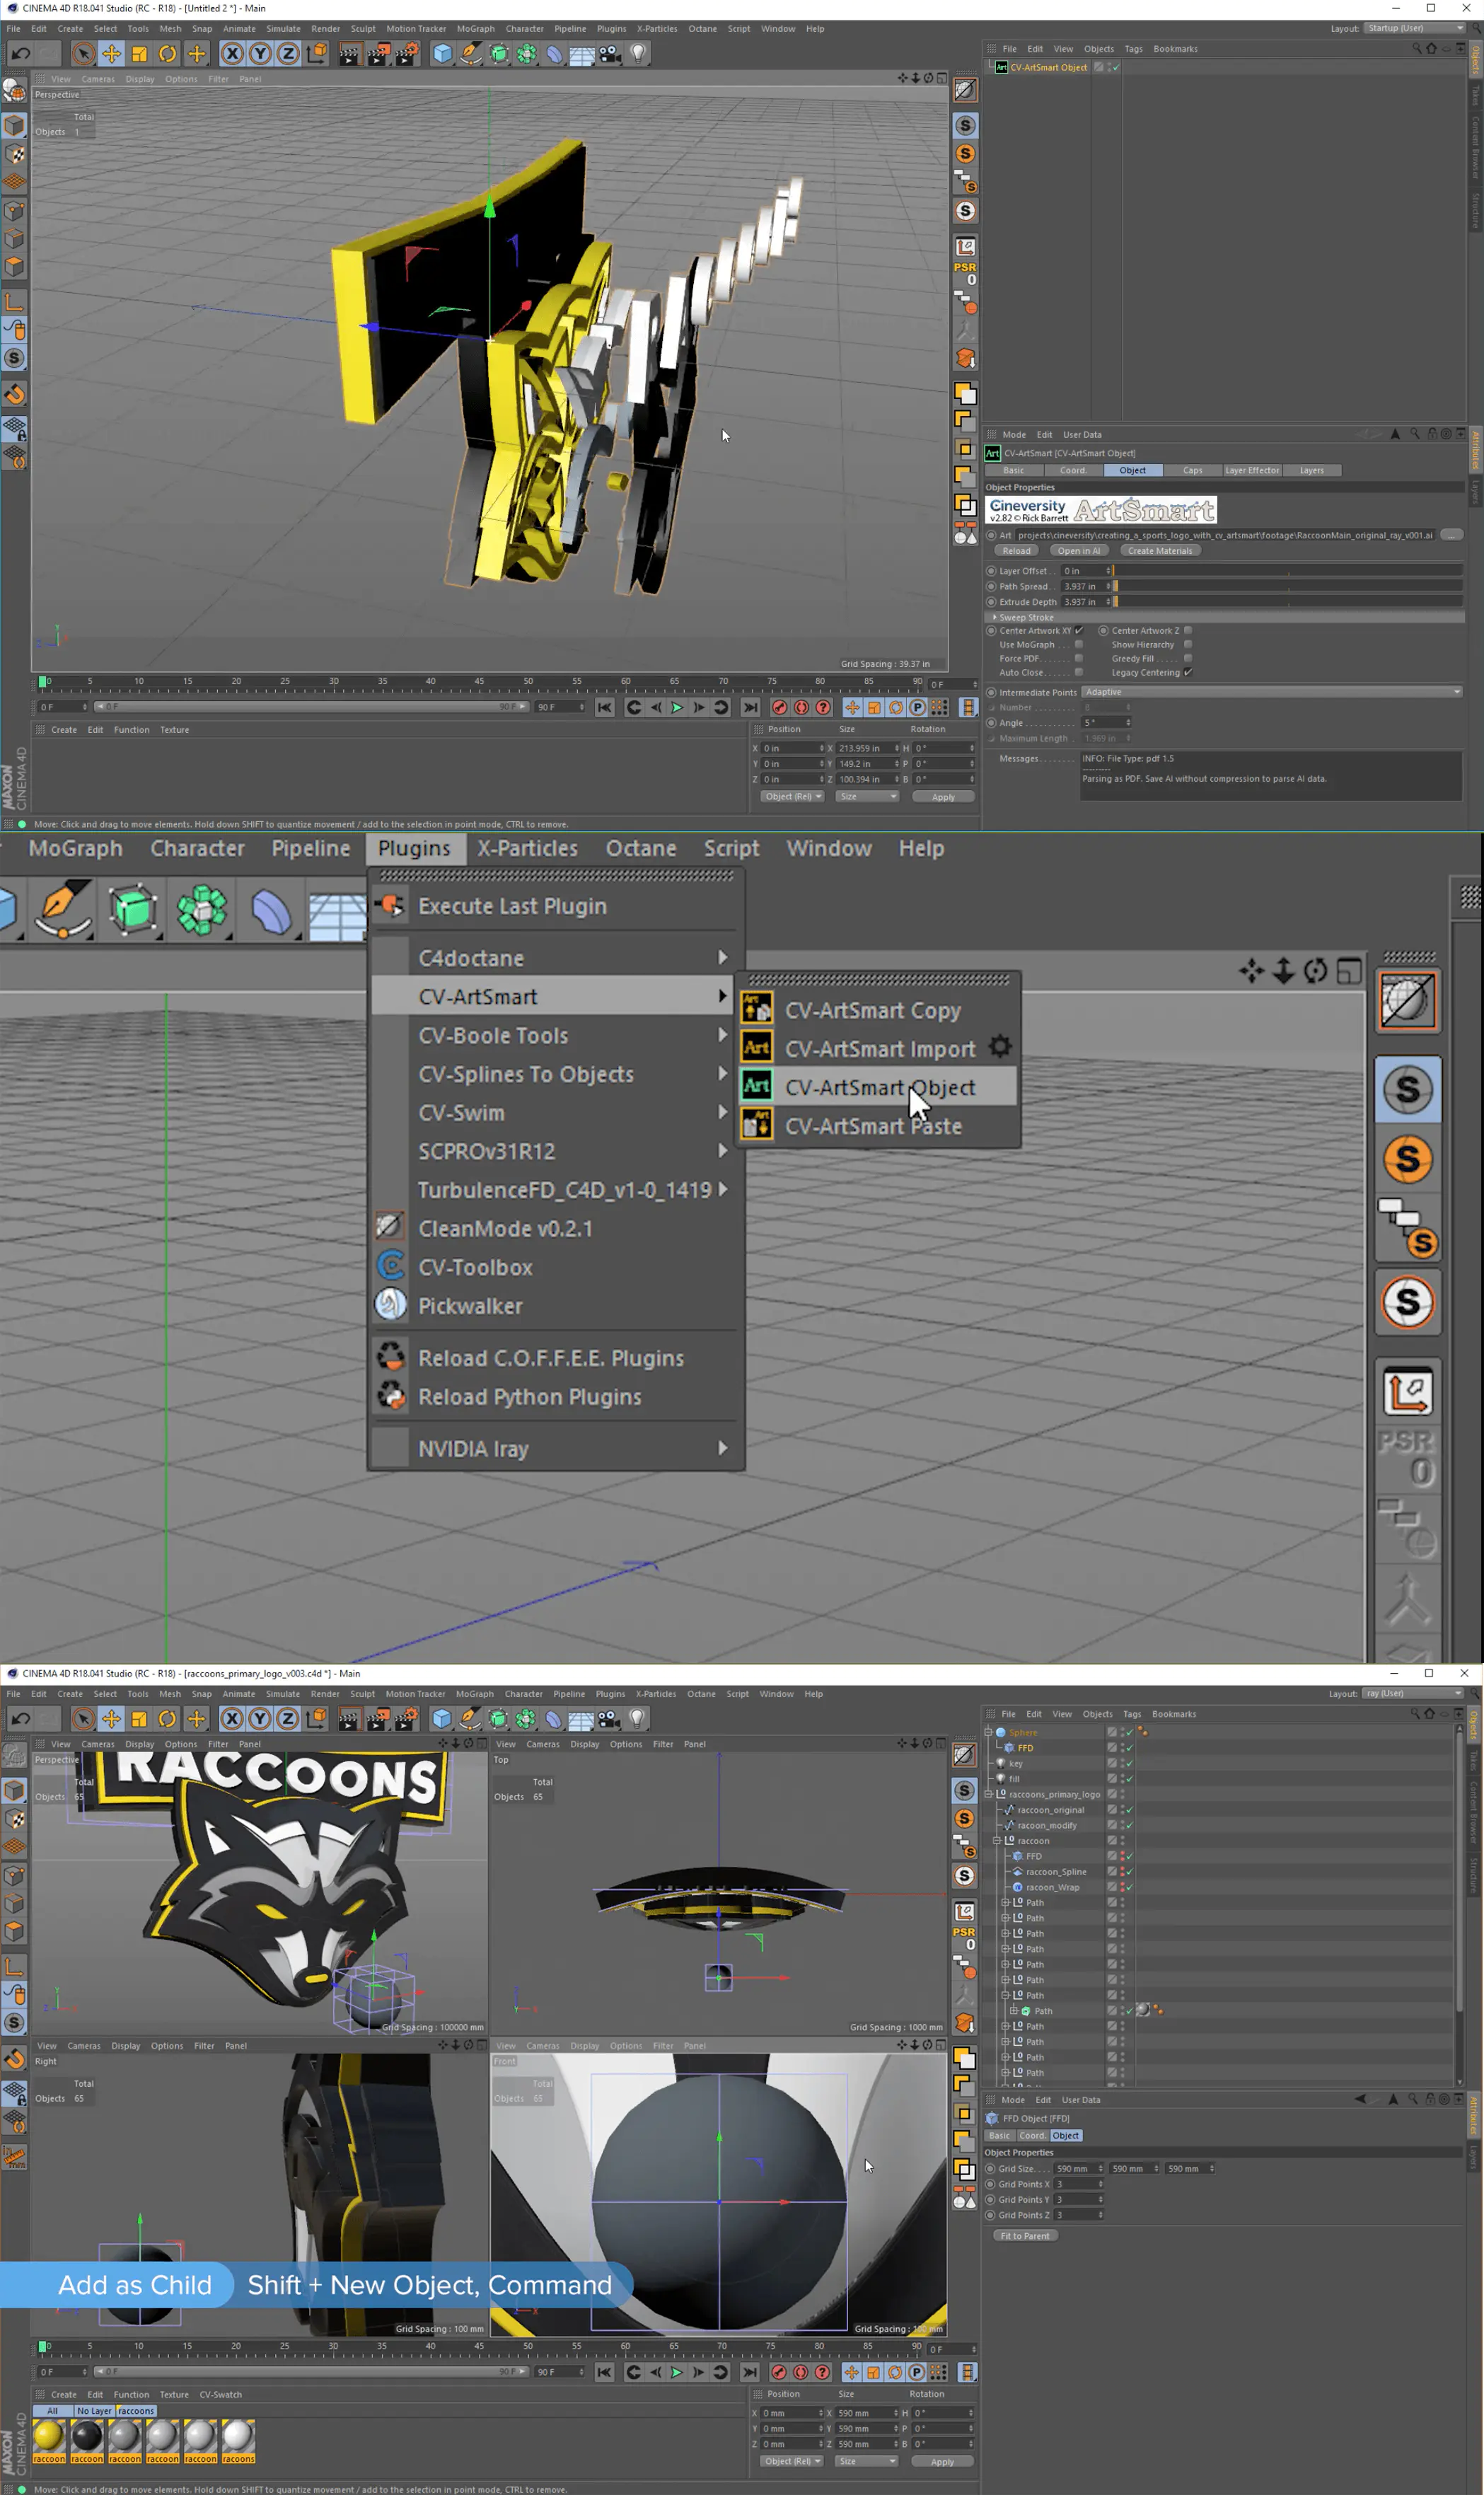Click the green MoGraph cloner icon in zoomed toolbar
Image resolution: width=1484 pixels, height=2495 pixels.
pos(202,911)
